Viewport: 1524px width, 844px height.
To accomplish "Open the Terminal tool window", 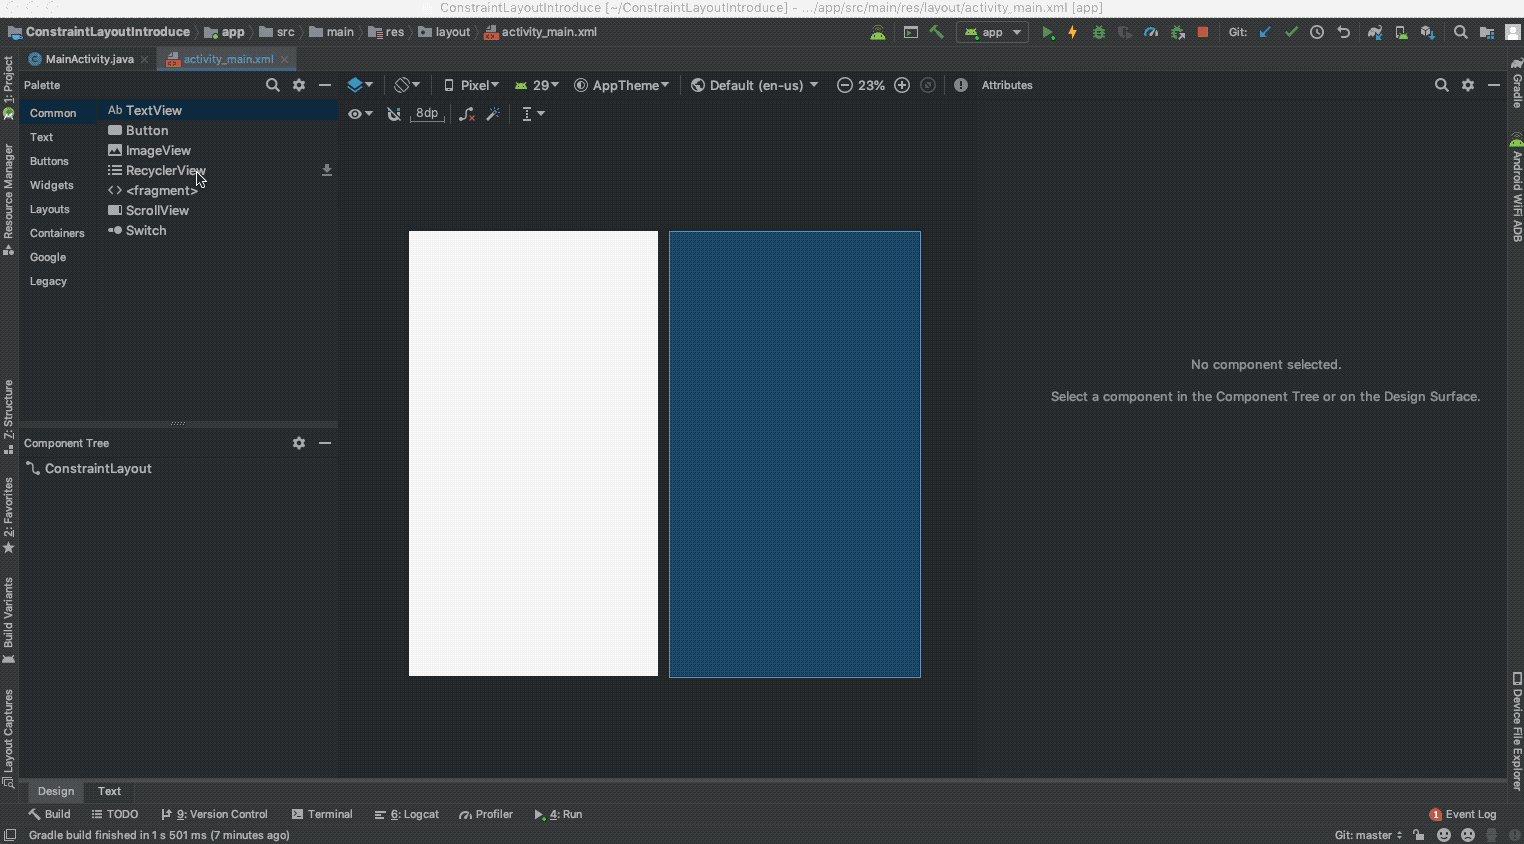I will [322, 814].
